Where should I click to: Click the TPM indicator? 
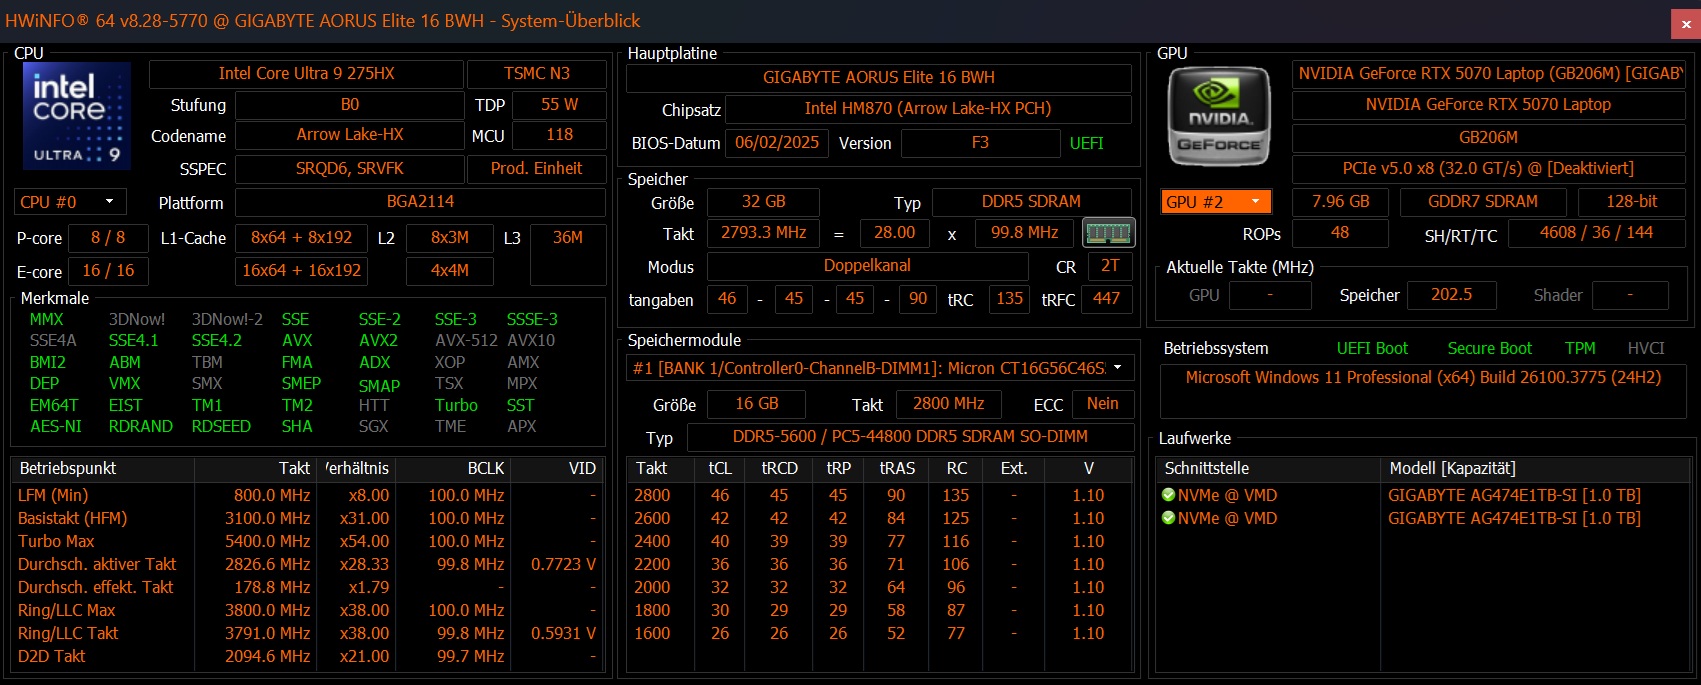pos(1580,349)
